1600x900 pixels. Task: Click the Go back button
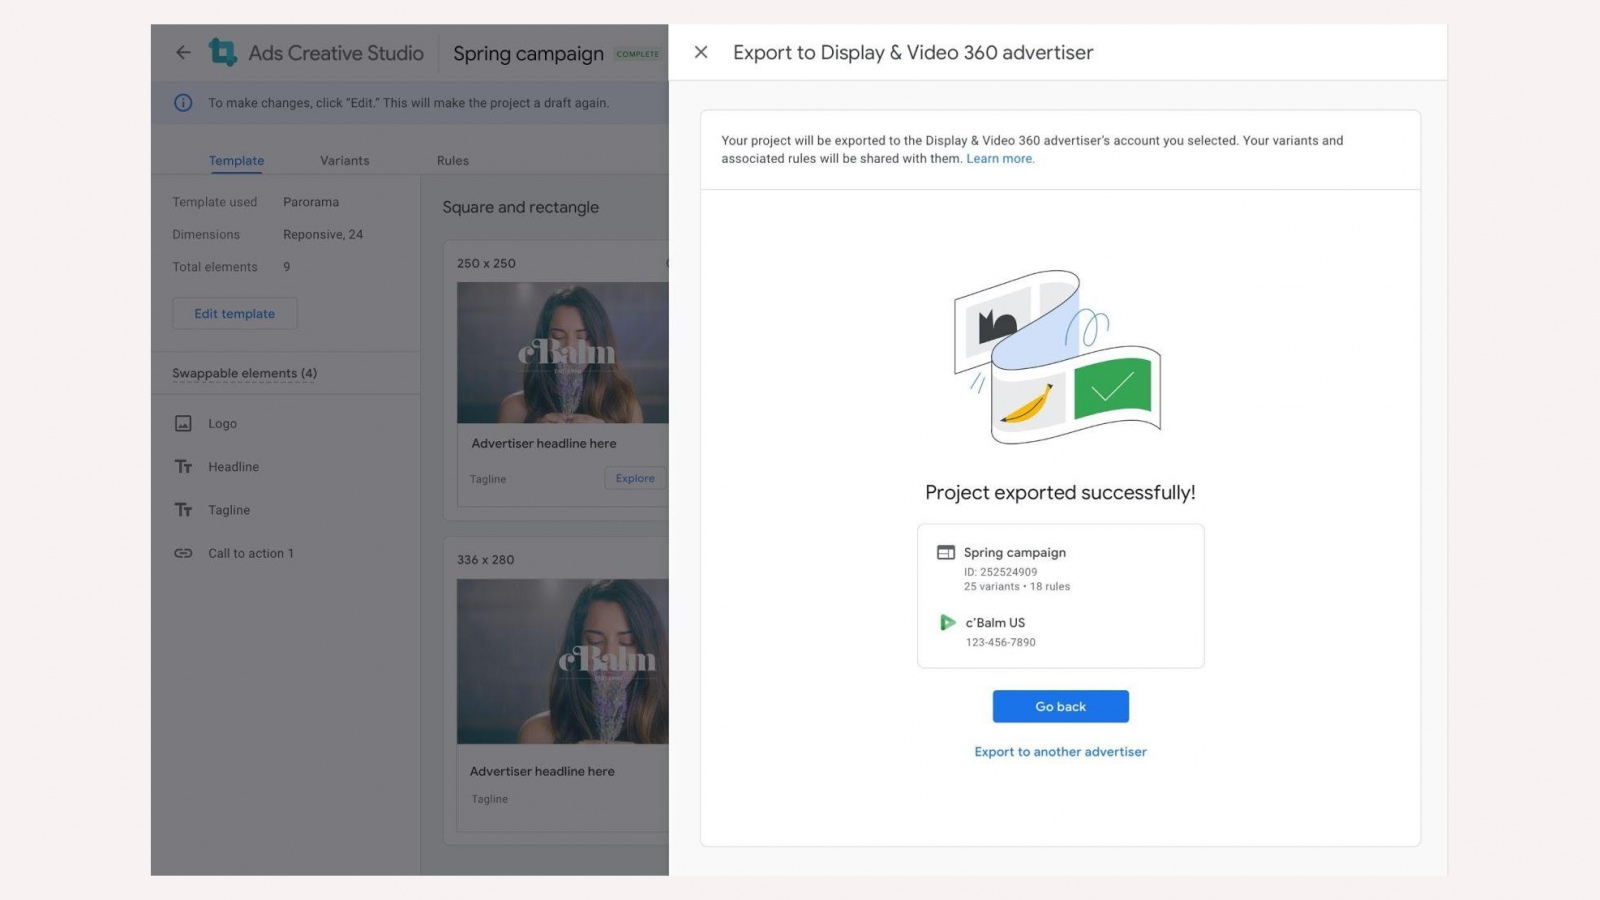[x=1060, y=706]
